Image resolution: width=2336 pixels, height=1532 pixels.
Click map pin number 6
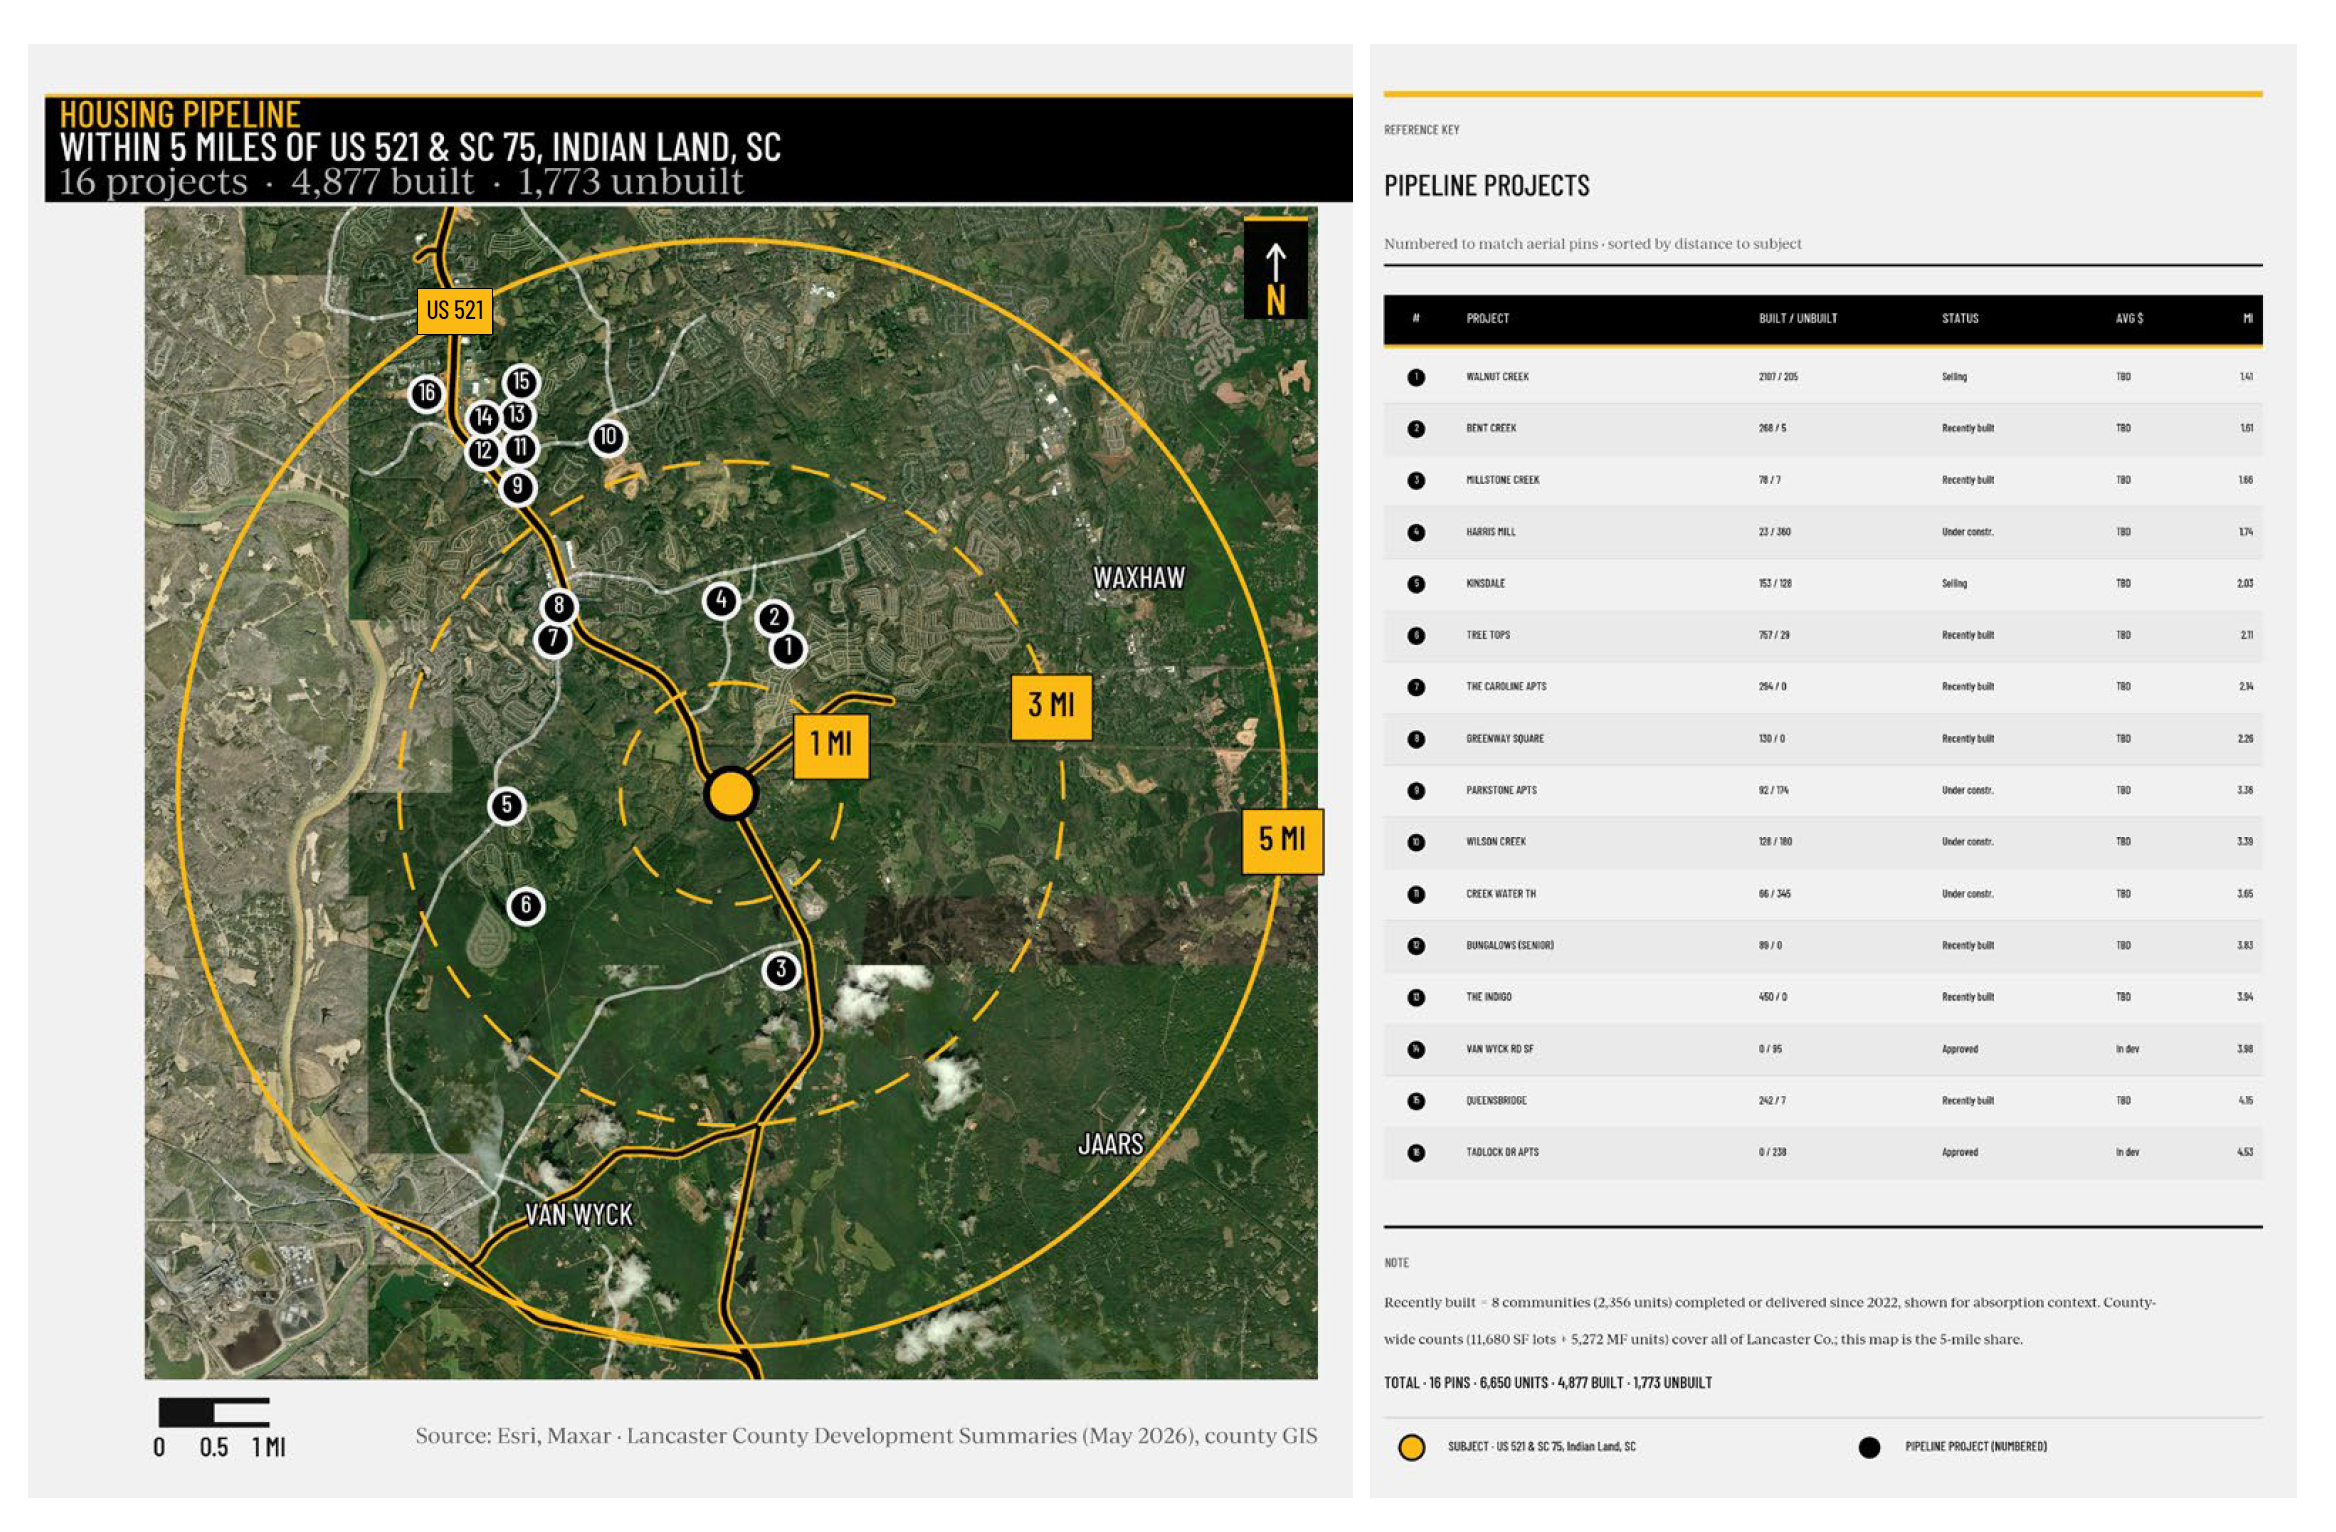pyautogui.click(x=526, y=906)
